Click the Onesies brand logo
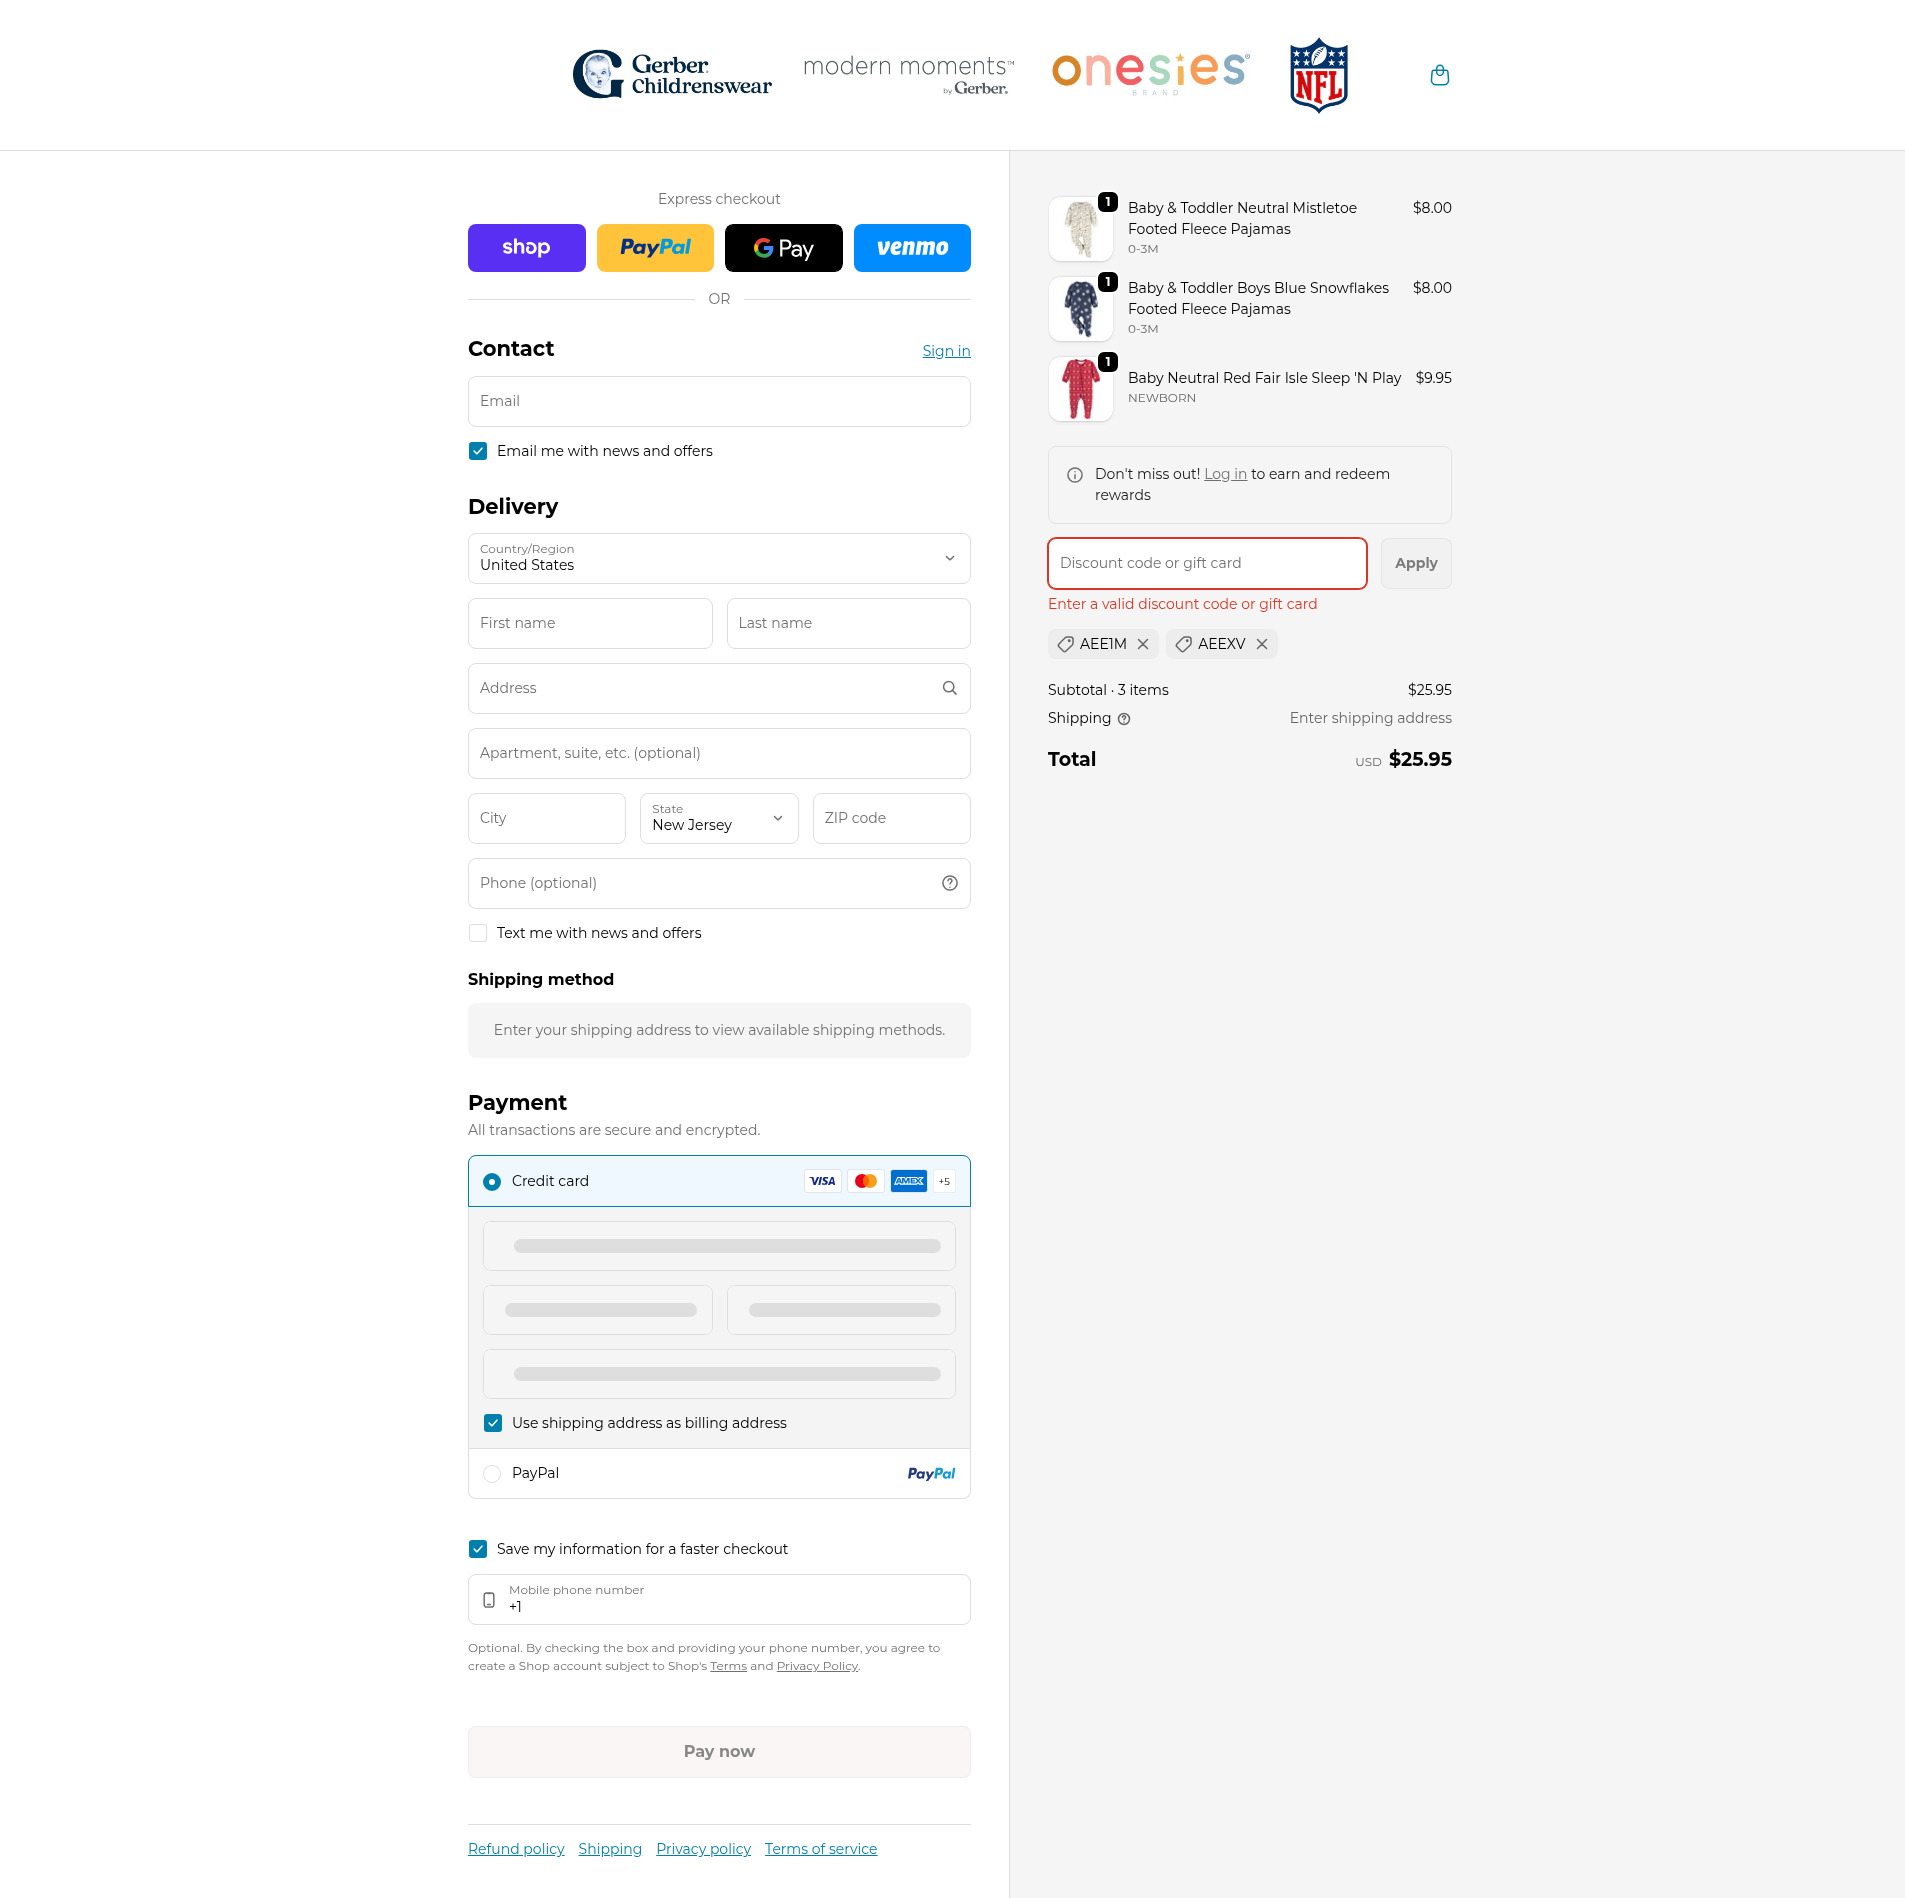 tap(1150, 71)
